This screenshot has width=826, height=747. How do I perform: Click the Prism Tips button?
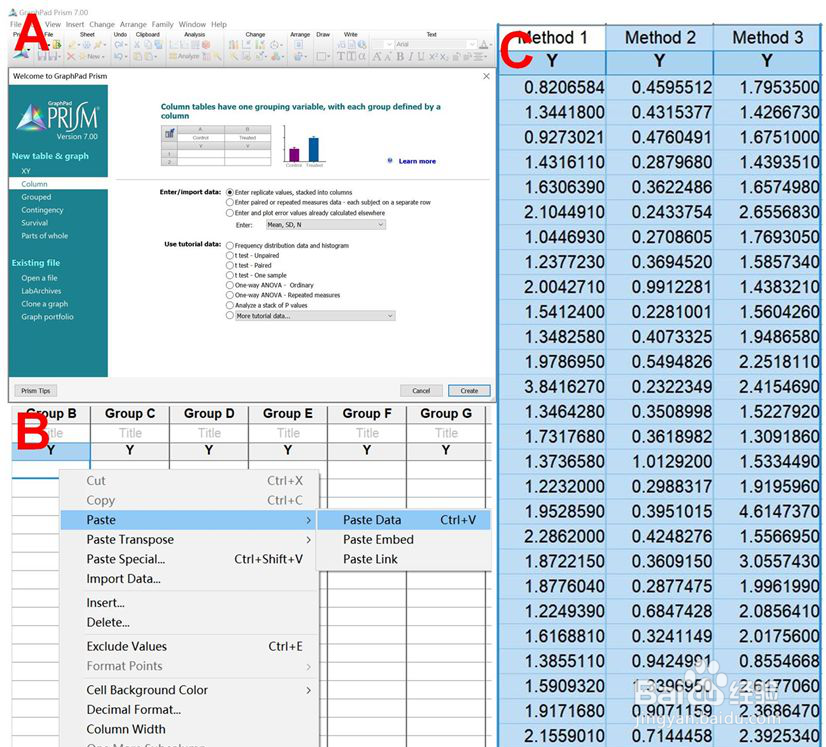[x=35, y=391]
